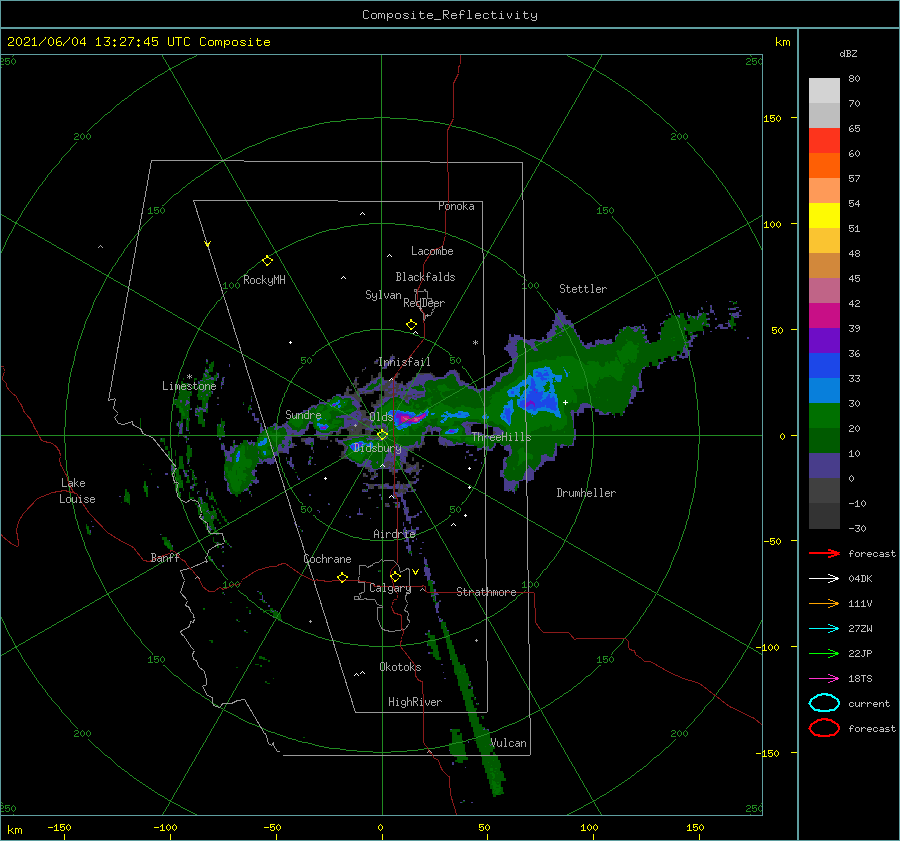Click the Didsbury city label
The image size is (900, 841).
click(377, 448)
